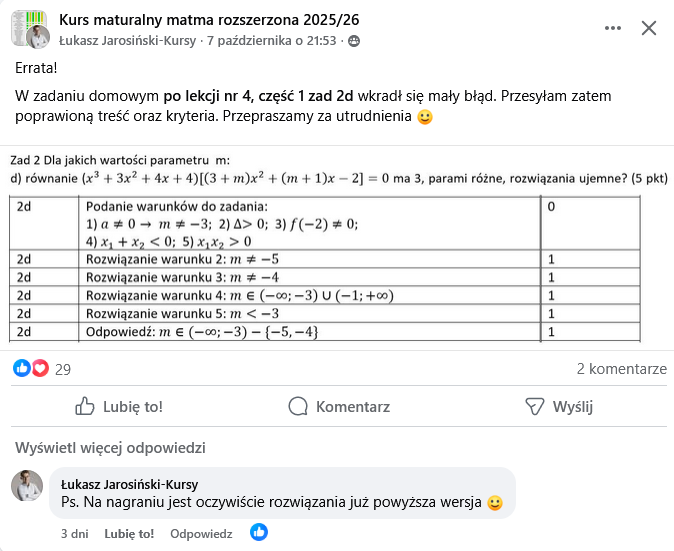Like the comment via its Lubię to! link

tap(129, 534)
